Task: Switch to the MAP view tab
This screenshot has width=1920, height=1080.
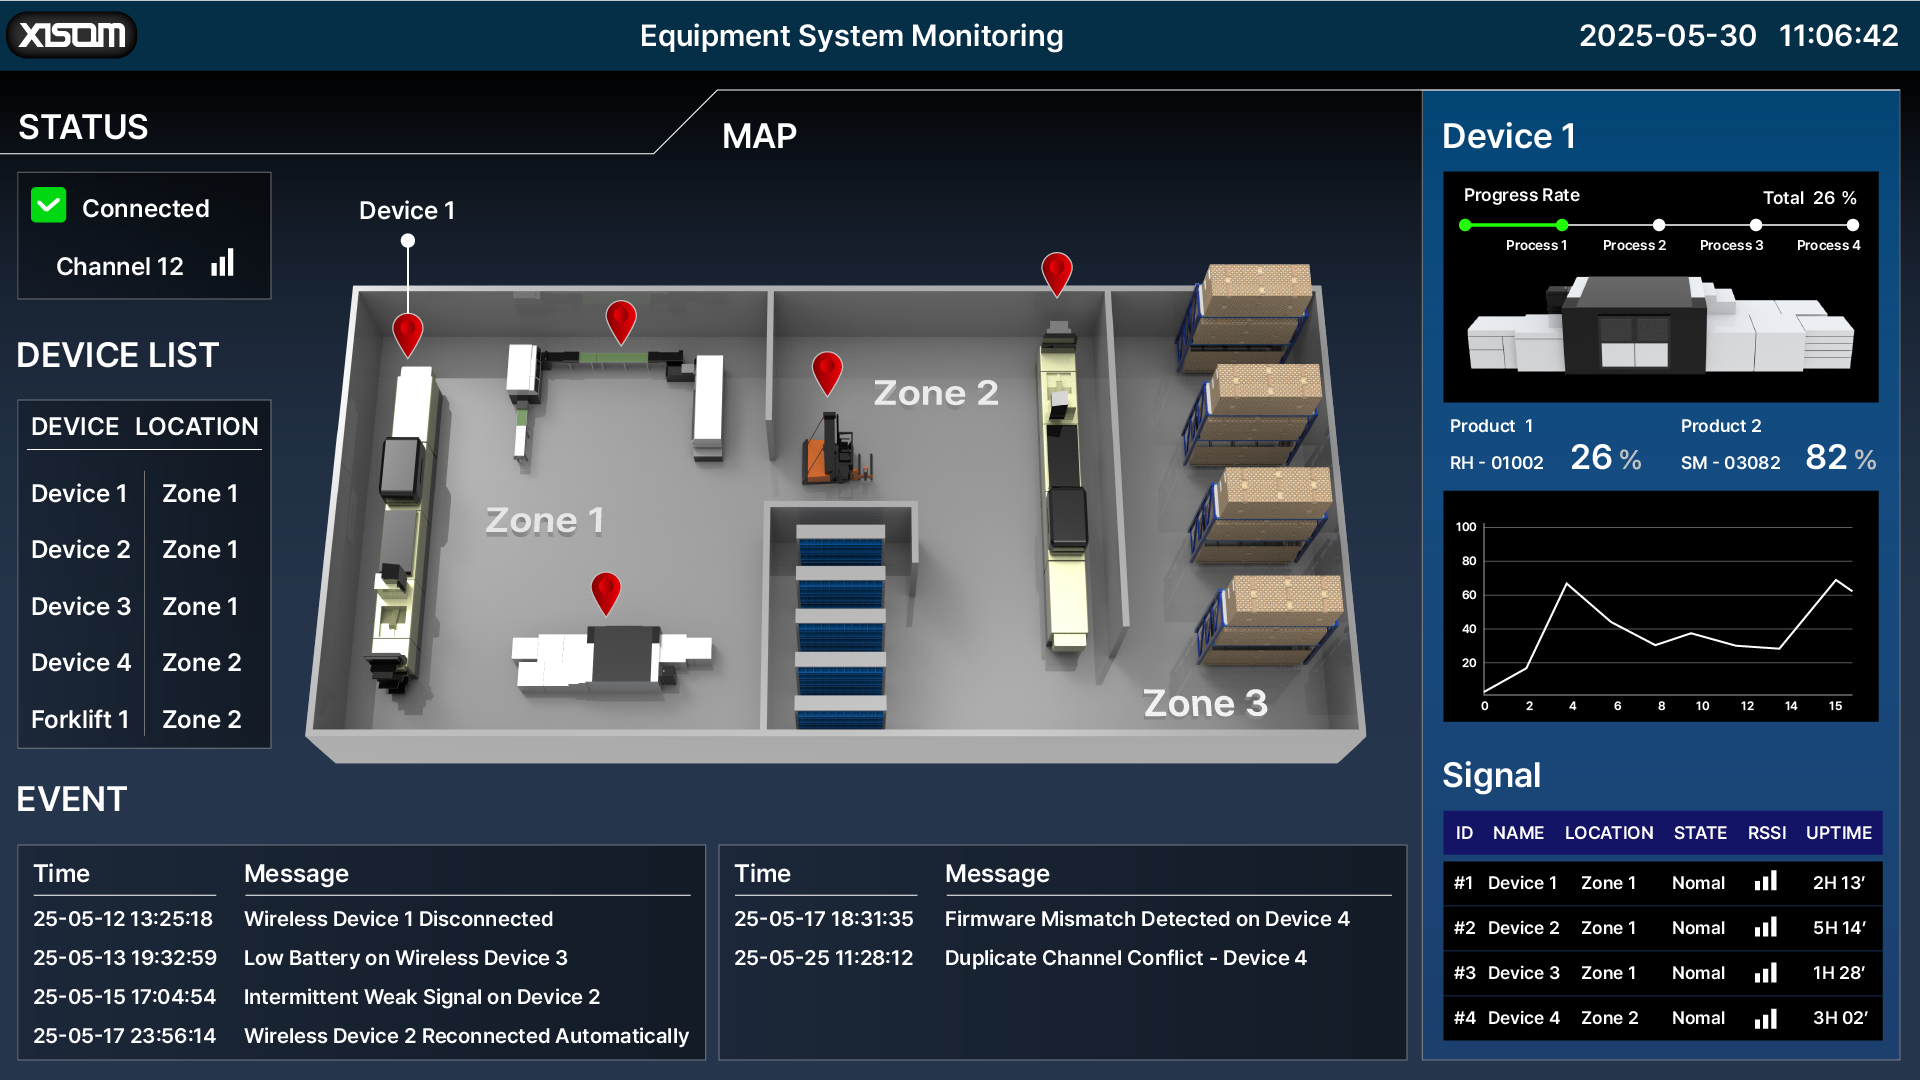Action: (758, 135)
